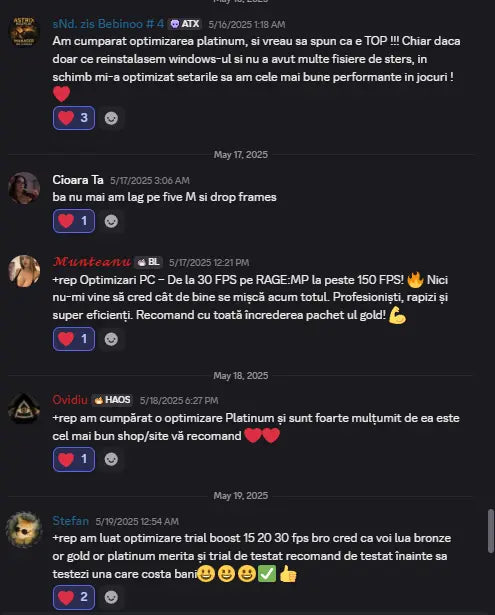This screenshot has width=495, height=615.
Task: Toggle heart reaction on Stefan's message
Action: pos(74,597)
